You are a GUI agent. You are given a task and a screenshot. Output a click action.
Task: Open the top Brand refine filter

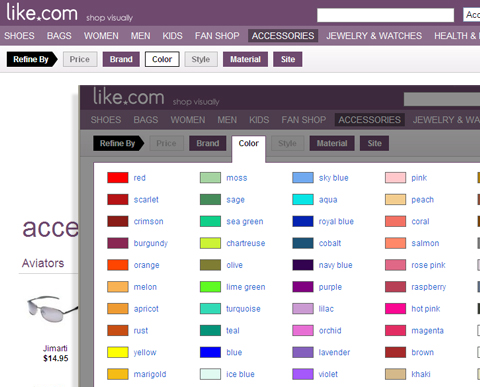[x=121, y=59]
